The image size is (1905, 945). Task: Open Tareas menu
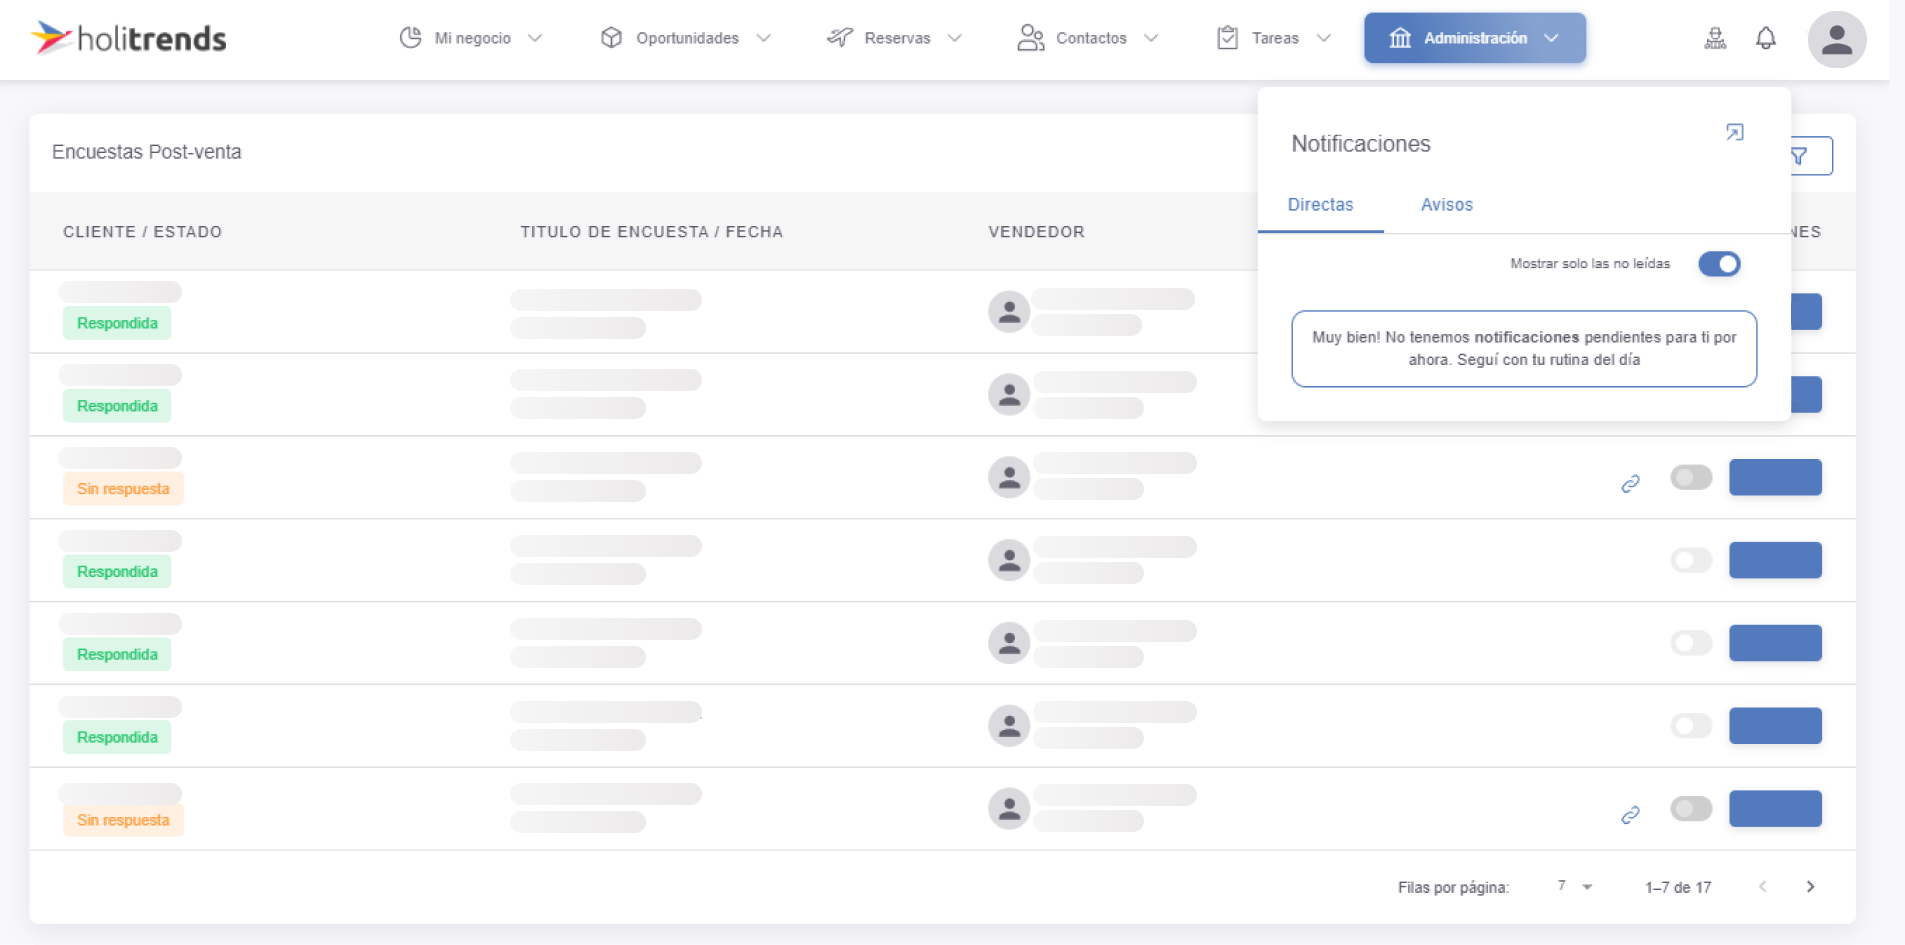coord(1274,38)
